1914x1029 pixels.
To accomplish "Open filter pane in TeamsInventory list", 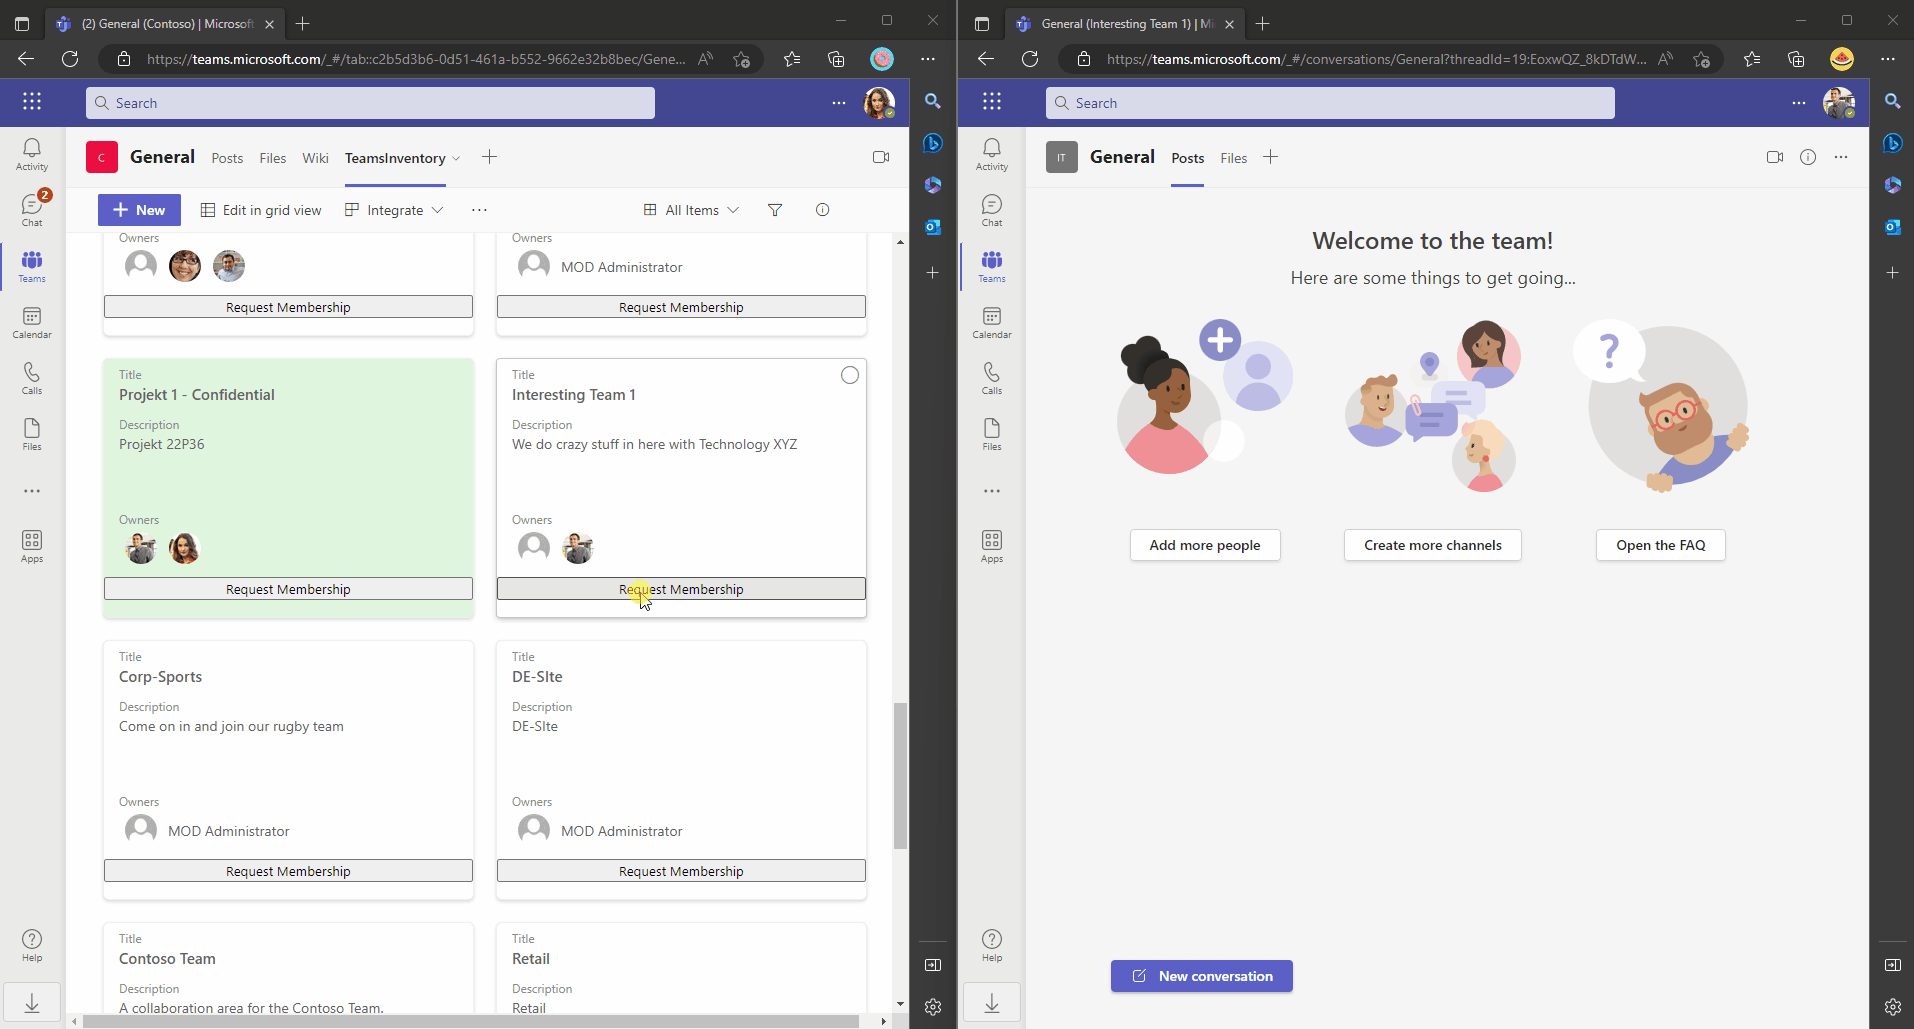I will click(775, 210).
